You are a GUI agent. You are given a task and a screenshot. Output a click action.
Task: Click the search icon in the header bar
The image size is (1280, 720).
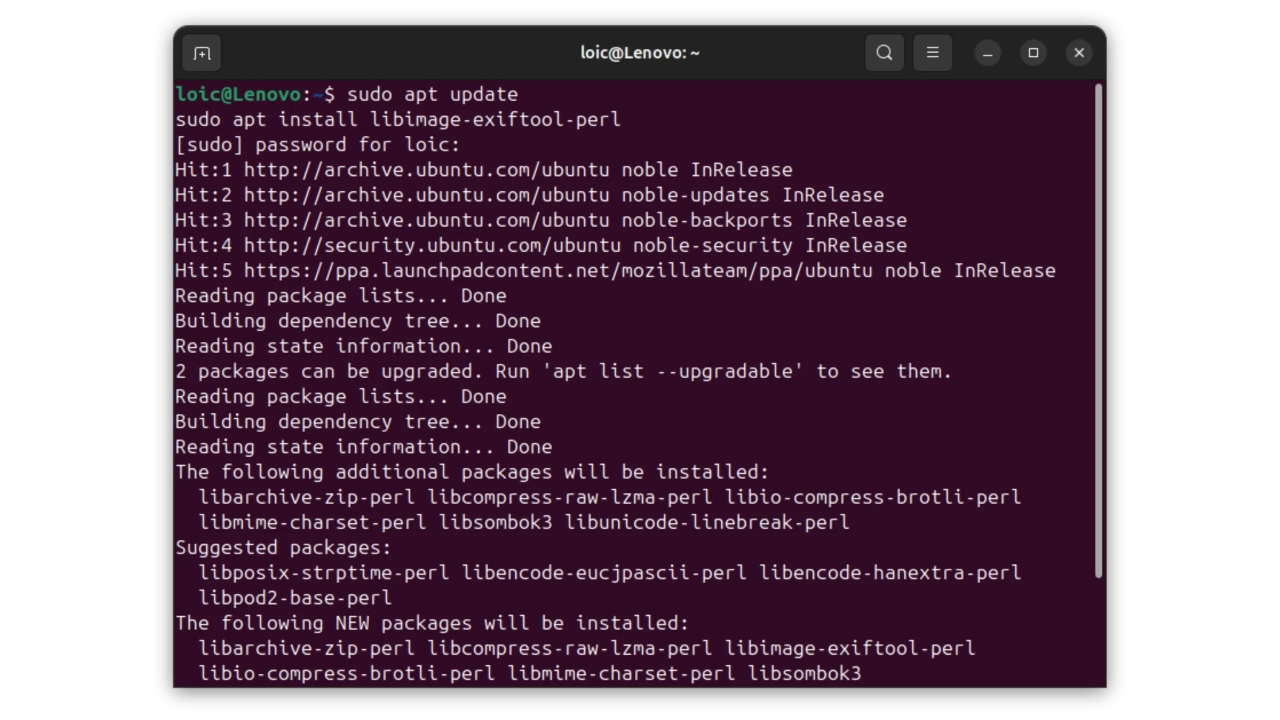(x=884, y=53)
